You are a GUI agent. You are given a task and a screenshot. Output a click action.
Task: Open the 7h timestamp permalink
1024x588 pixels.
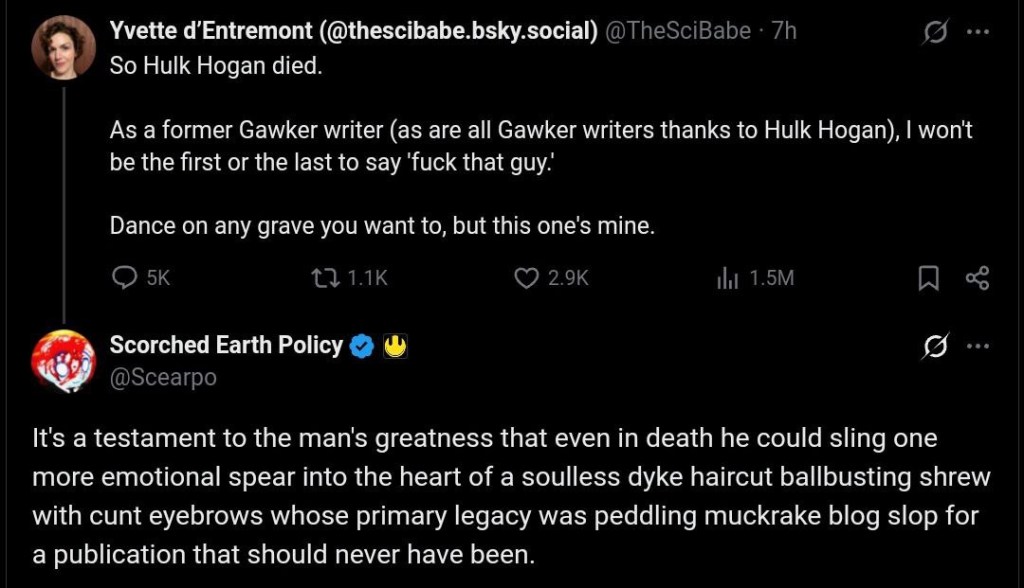point(784,31)
